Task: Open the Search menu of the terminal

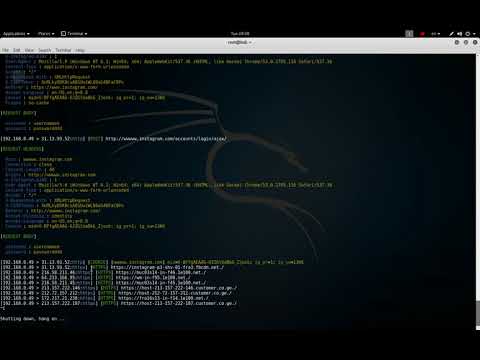Action: click(x=45, y=50)
